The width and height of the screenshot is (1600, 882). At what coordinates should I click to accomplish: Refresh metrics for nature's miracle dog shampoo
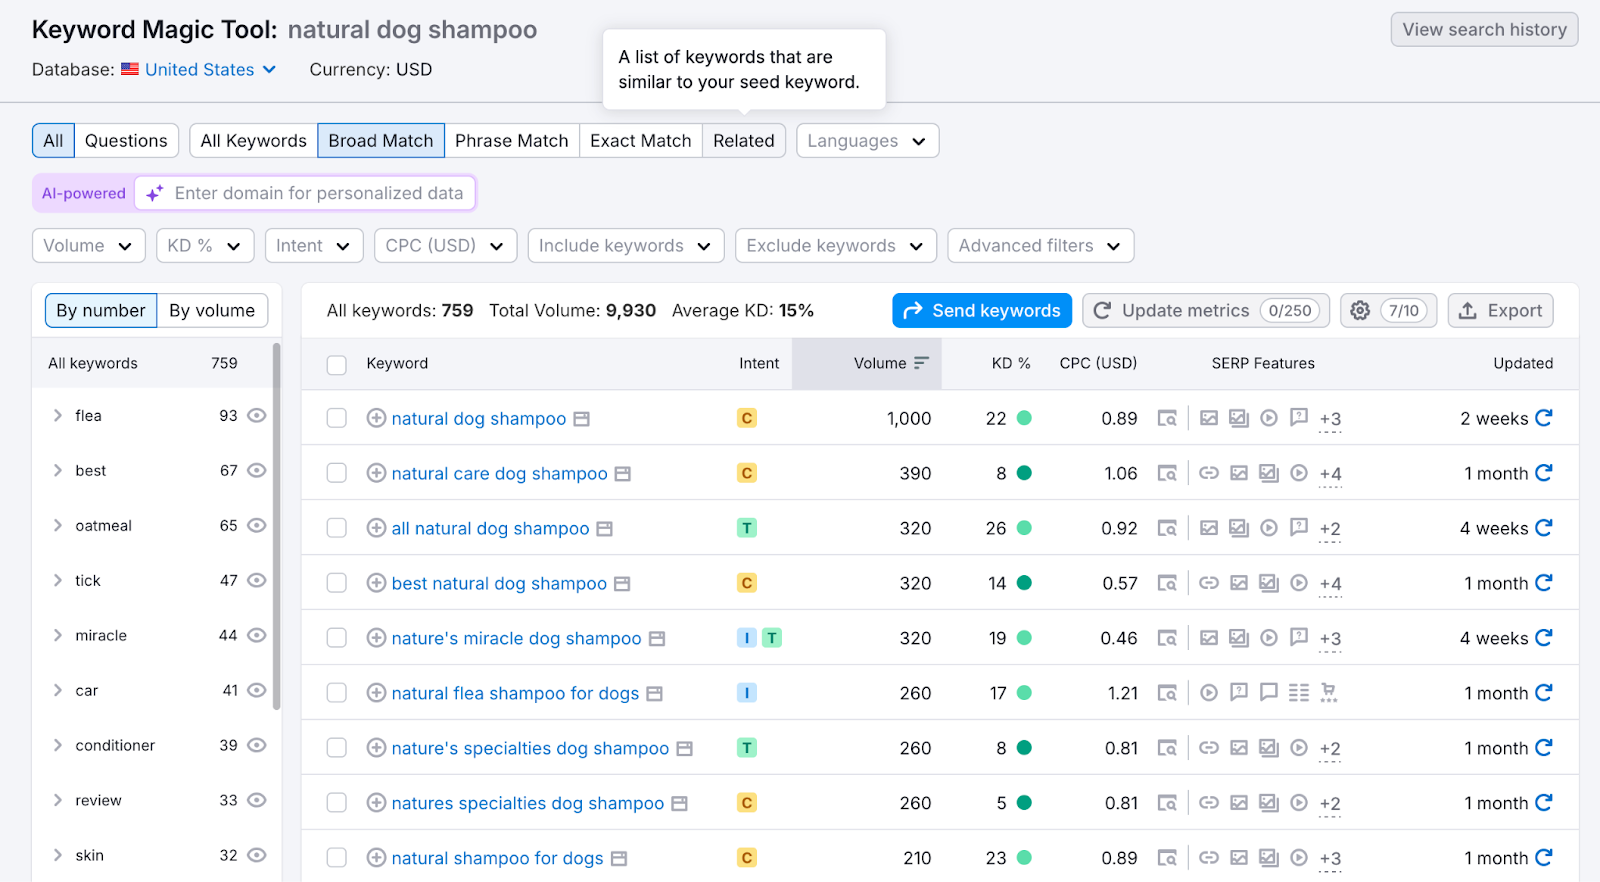(x=1544, y=638)
